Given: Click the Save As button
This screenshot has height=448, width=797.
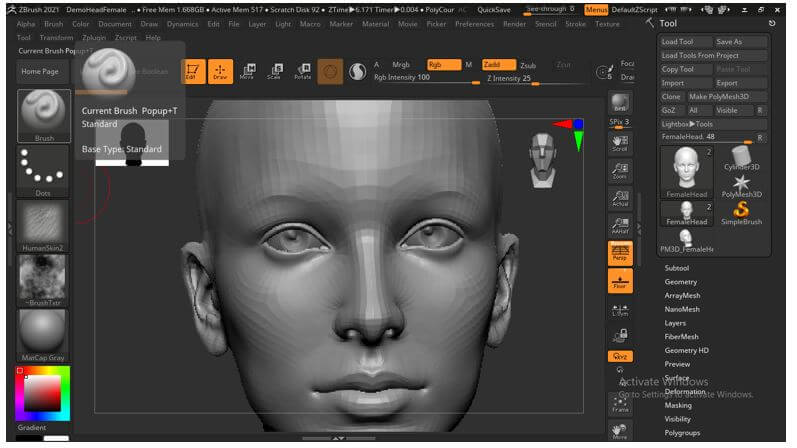Looking at the screenshot, I should [740, 42].
